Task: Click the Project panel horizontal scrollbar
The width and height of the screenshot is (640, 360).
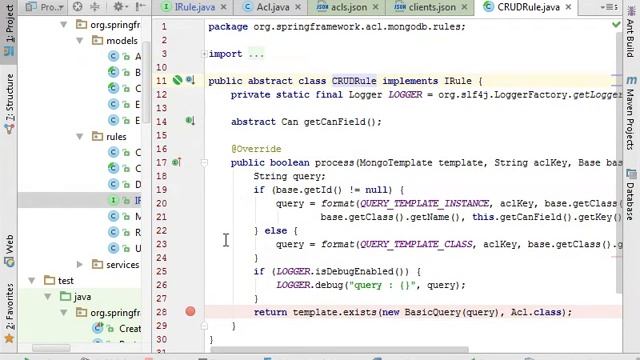Action: 51,348
